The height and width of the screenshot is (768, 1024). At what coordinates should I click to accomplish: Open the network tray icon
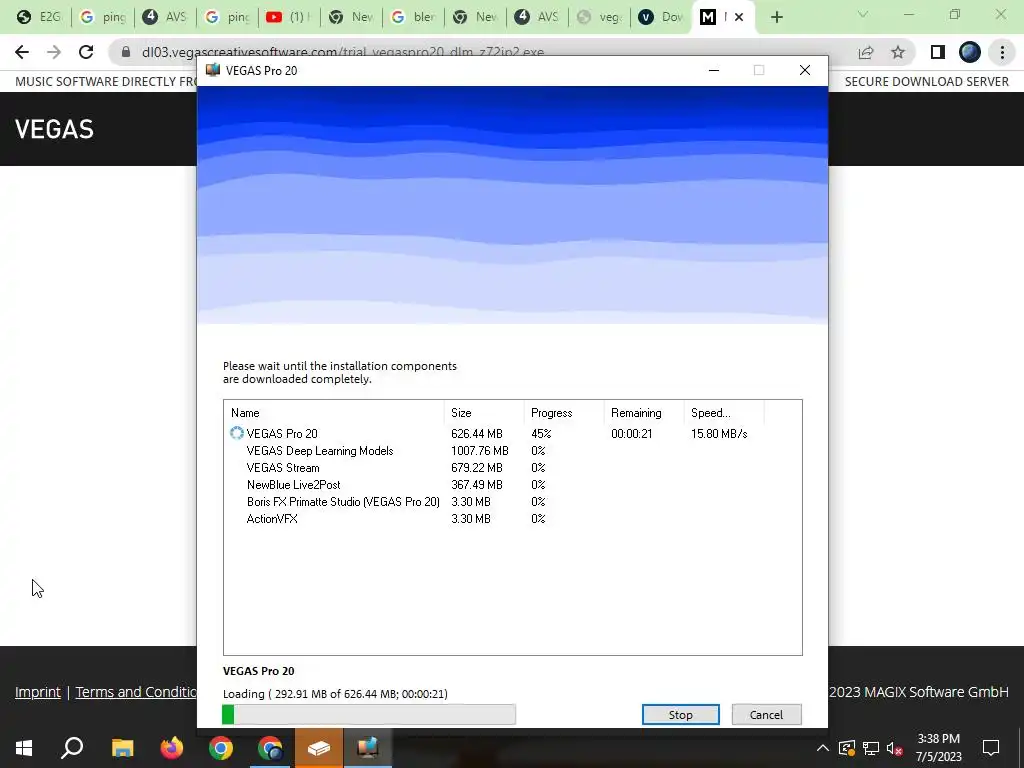click(x=871, y=748)
